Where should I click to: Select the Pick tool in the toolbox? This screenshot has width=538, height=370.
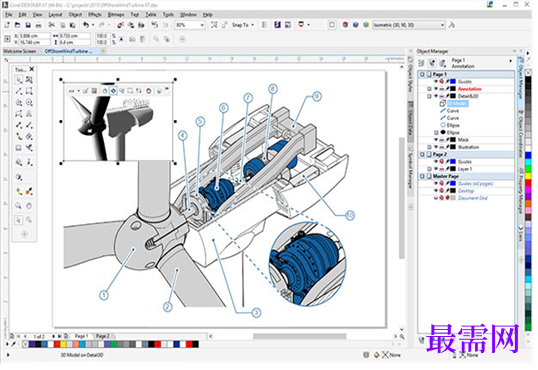coord(19,80)
